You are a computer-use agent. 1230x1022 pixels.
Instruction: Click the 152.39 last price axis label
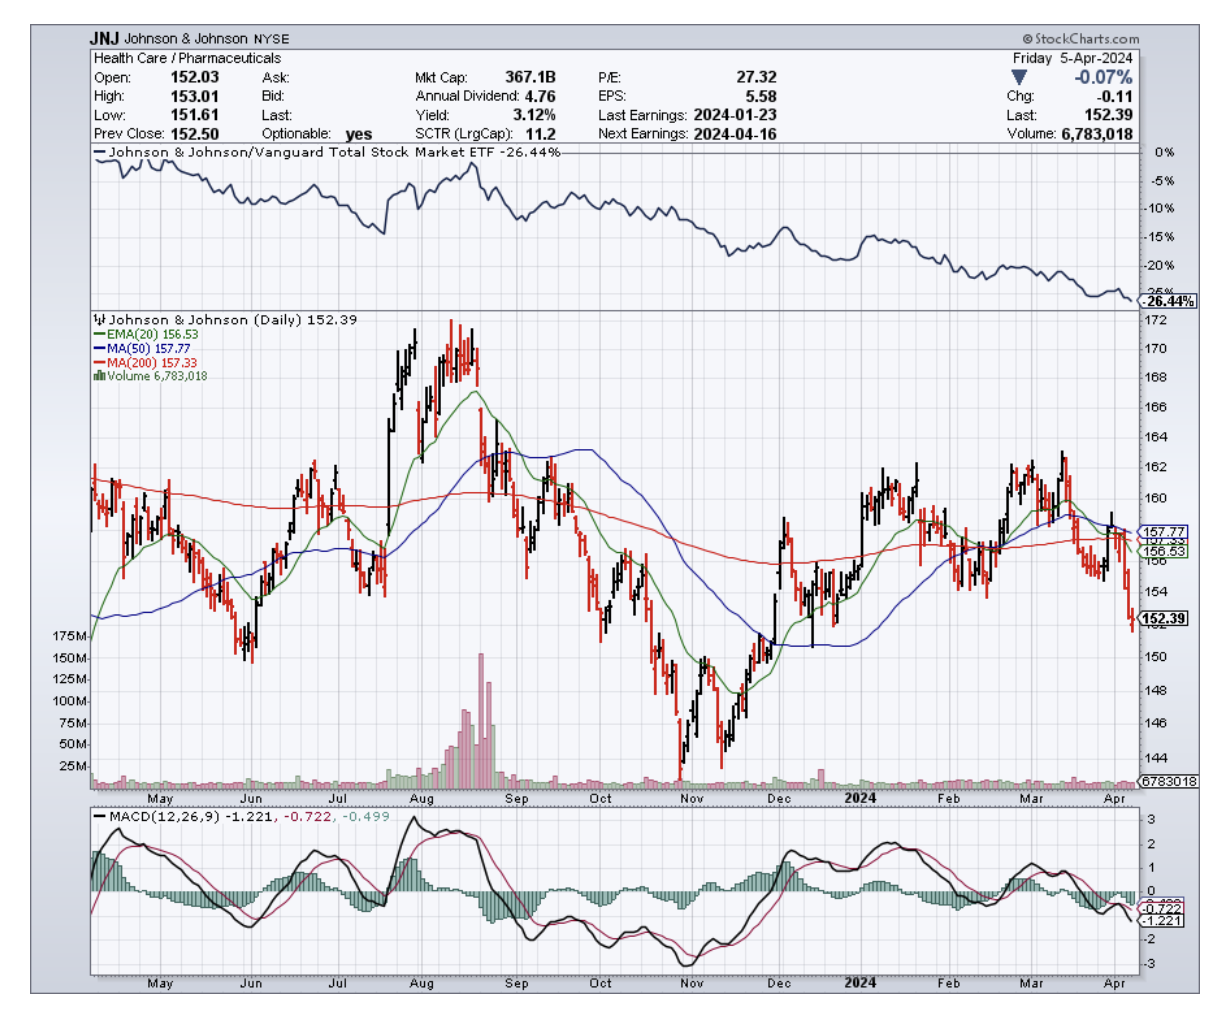pos(1163,618)
